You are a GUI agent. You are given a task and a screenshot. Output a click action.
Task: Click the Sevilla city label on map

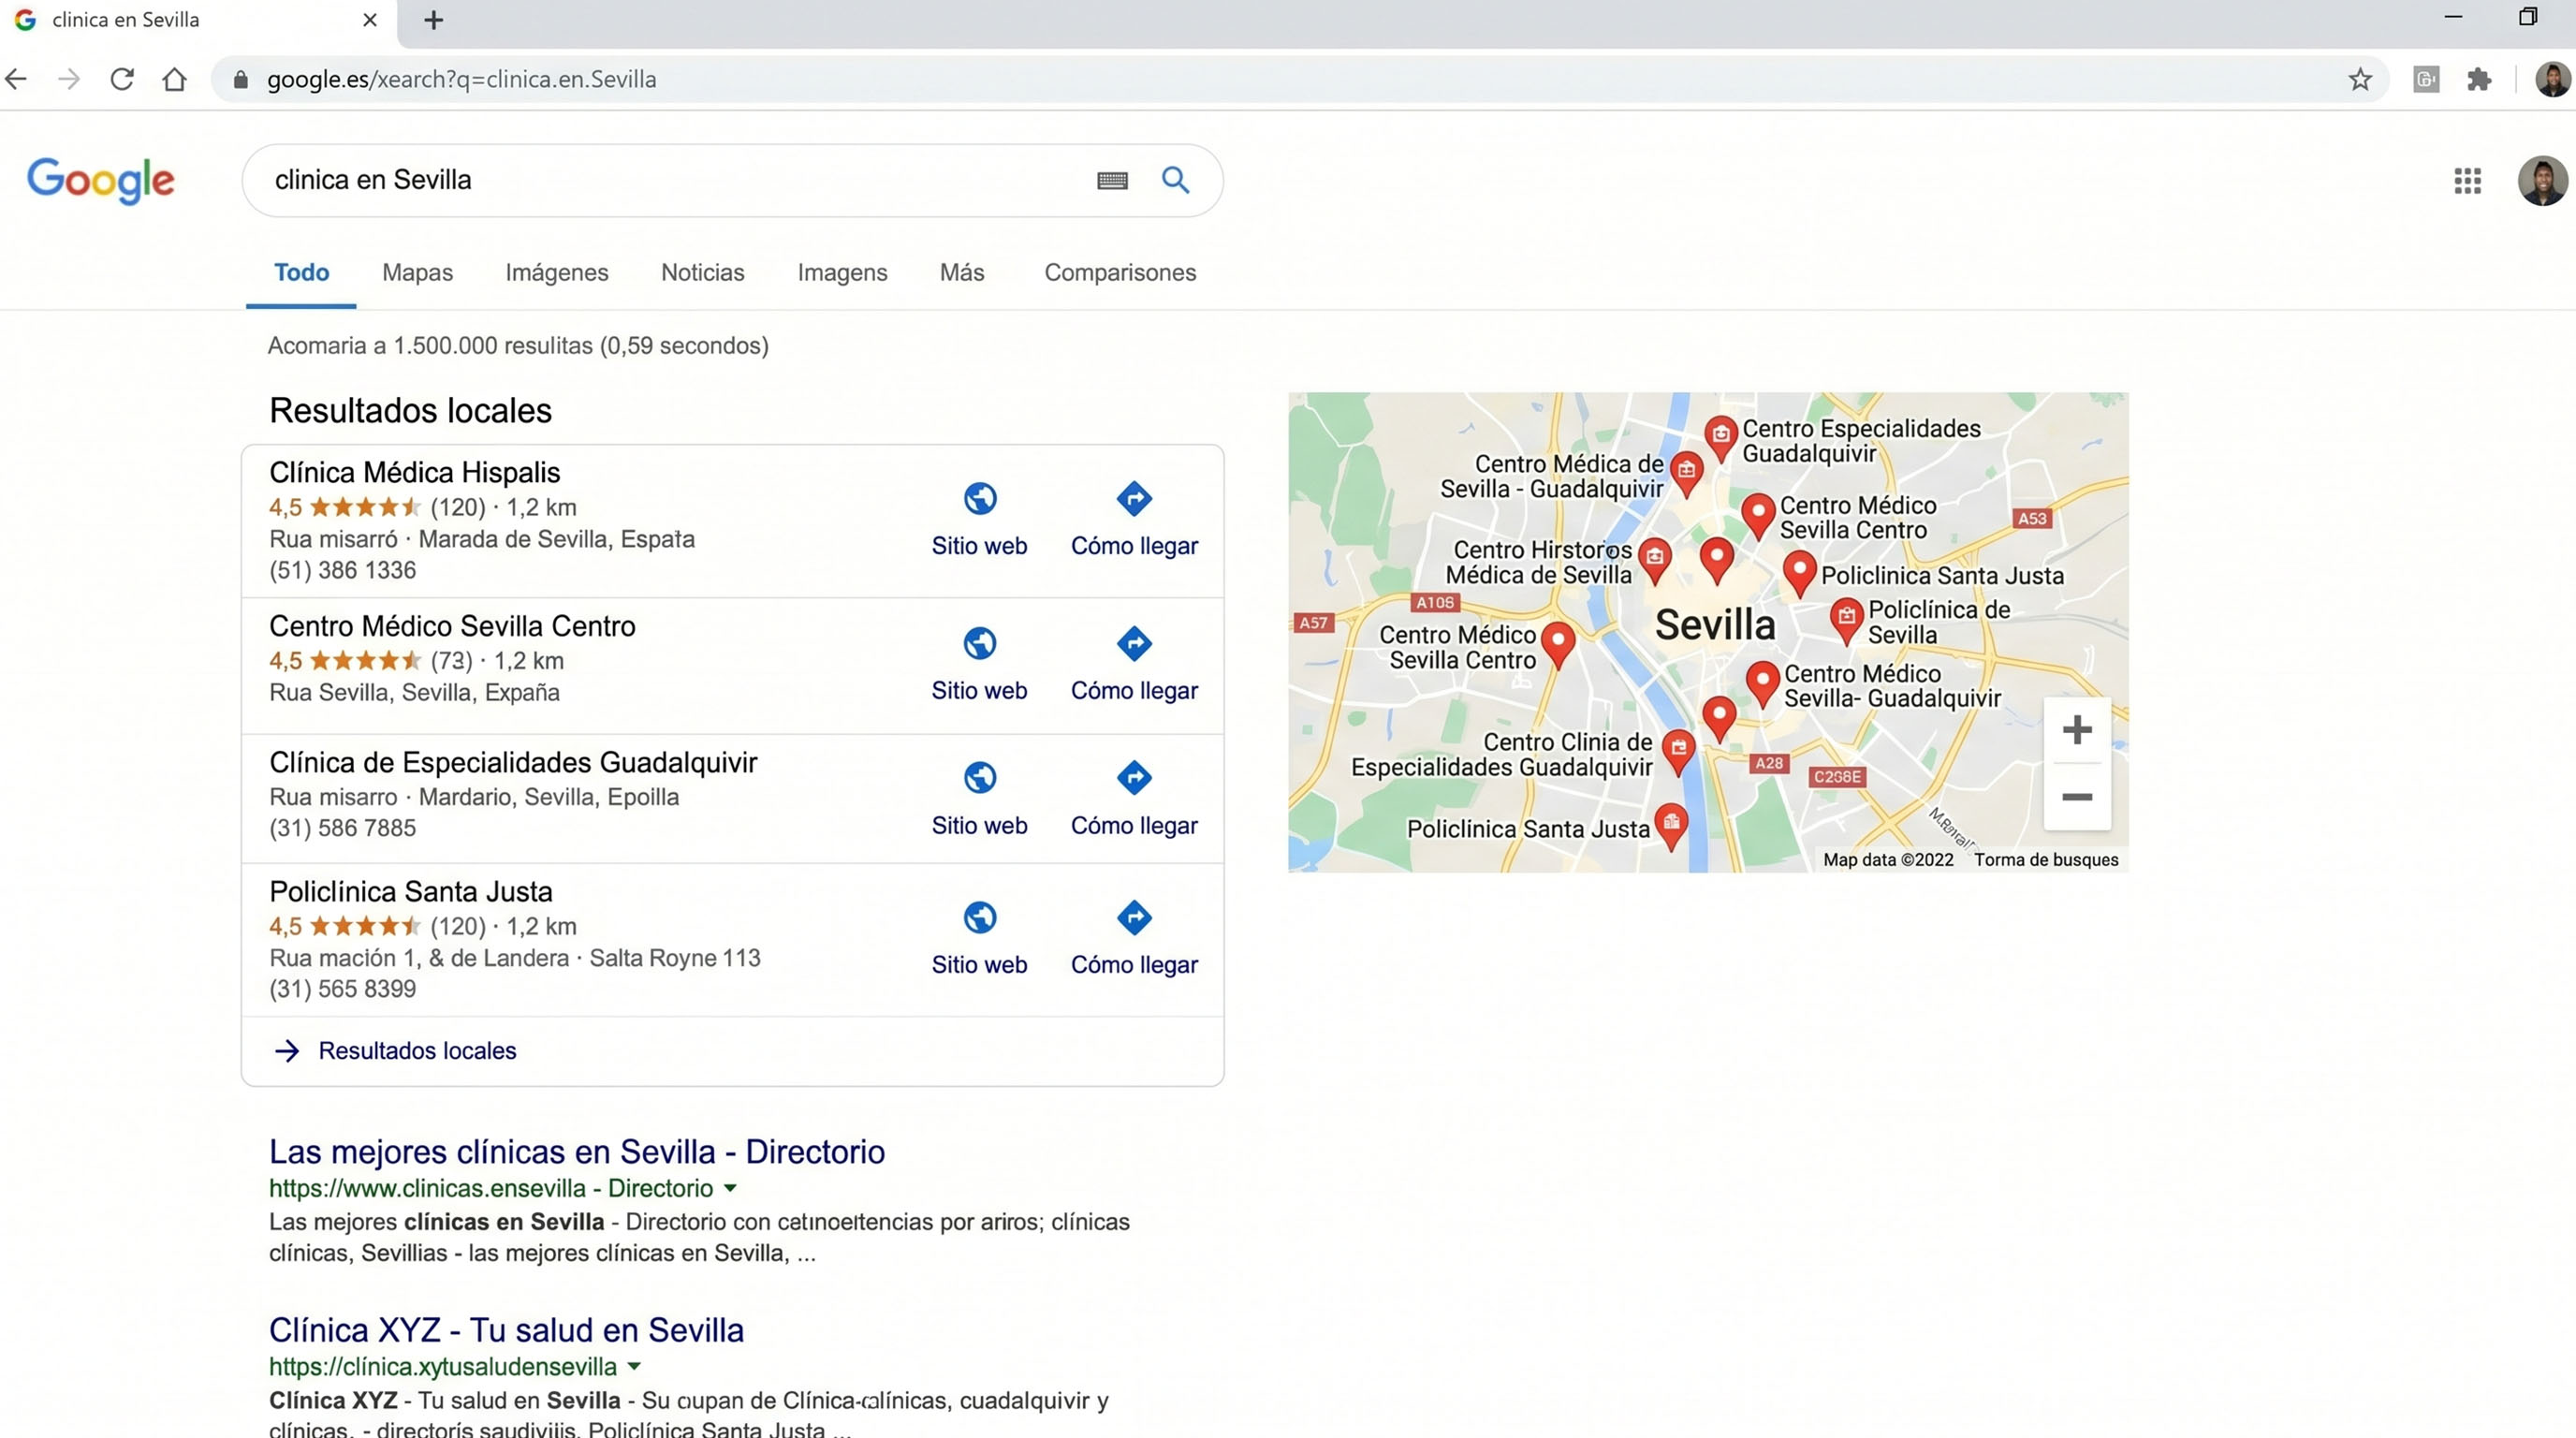click(1715, 625)
